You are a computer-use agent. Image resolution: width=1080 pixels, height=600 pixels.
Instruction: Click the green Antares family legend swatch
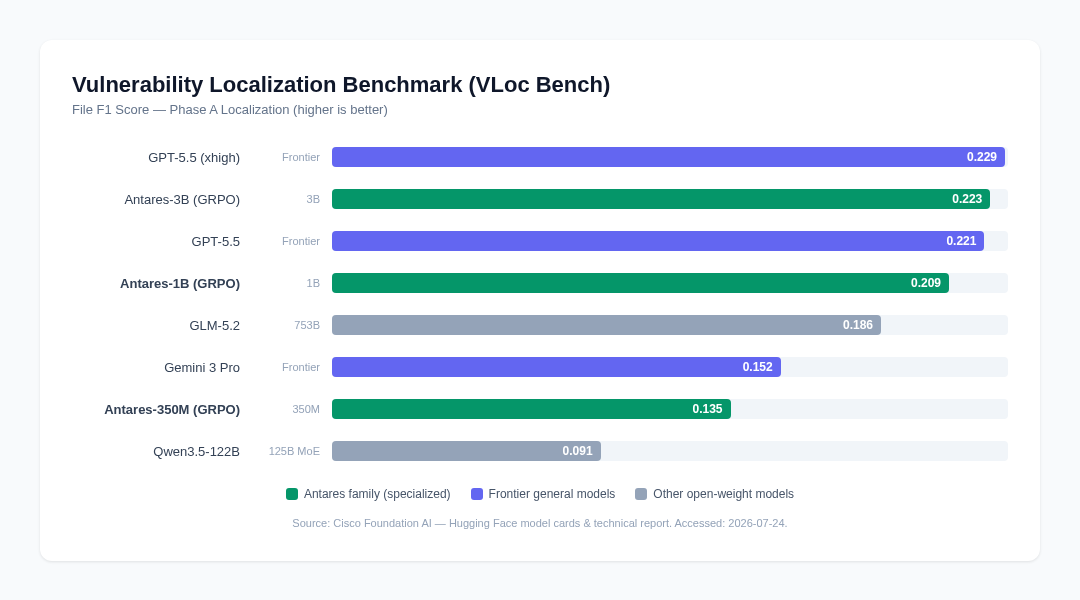pos(292,494)
